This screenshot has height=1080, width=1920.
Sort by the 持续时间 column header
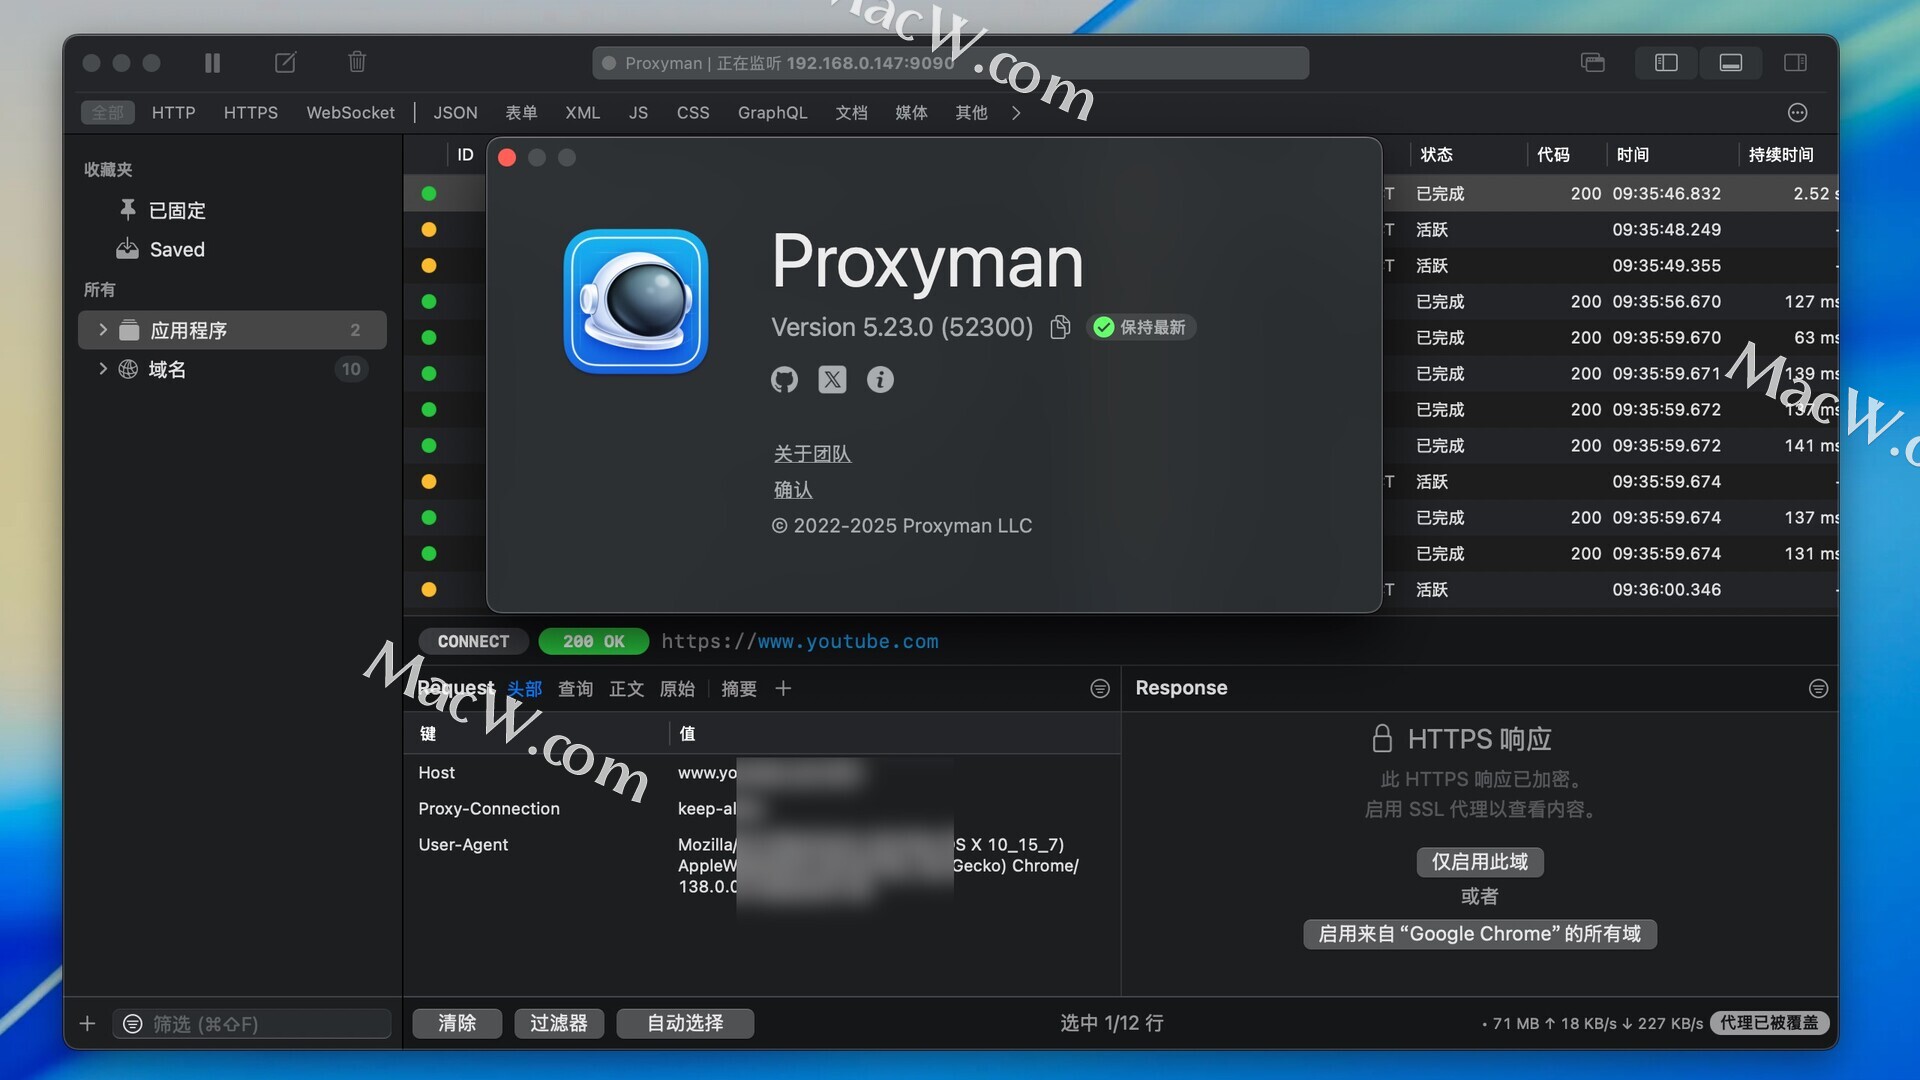coord(1781,155)
